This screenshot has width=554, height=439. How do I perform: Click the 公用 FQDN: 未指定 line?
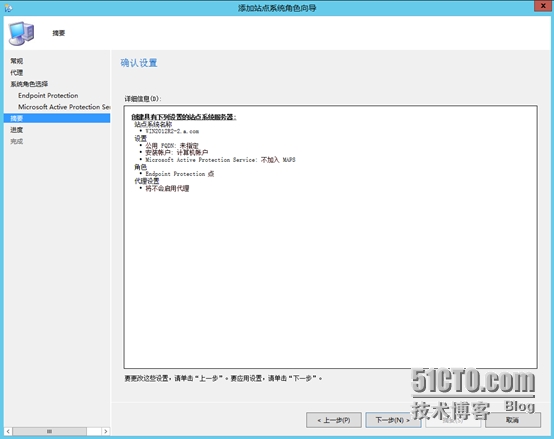pos(172,145)
